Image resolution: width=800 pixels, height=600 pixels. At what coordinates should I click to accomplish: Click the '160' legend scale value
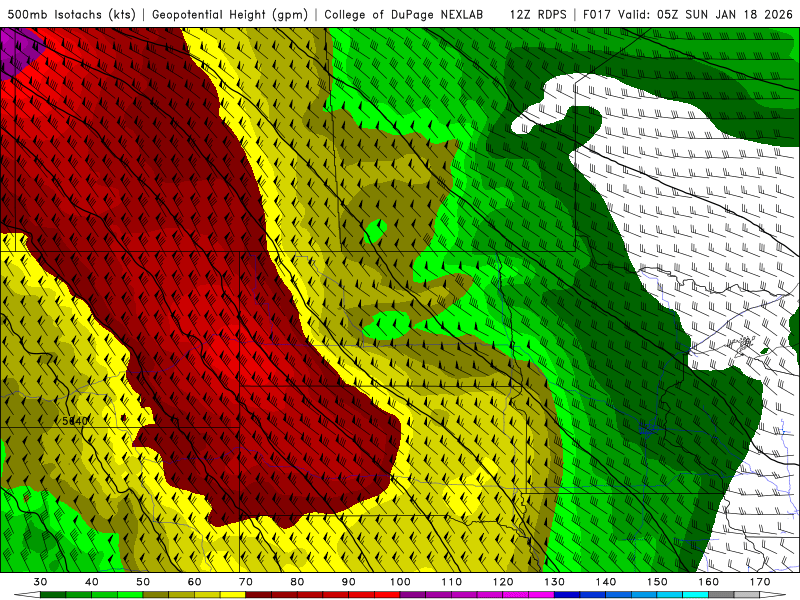(709, 582)
